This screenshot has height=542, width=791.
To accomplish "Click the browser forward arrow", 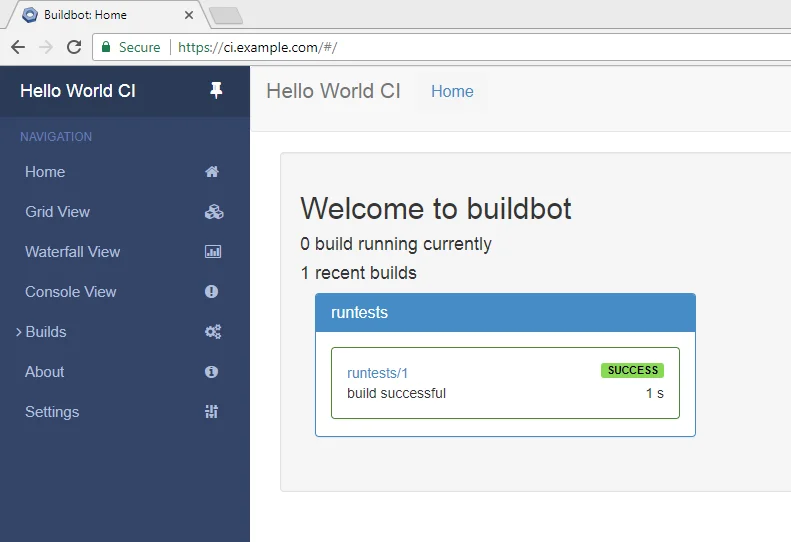I will (x=46, y=47).
